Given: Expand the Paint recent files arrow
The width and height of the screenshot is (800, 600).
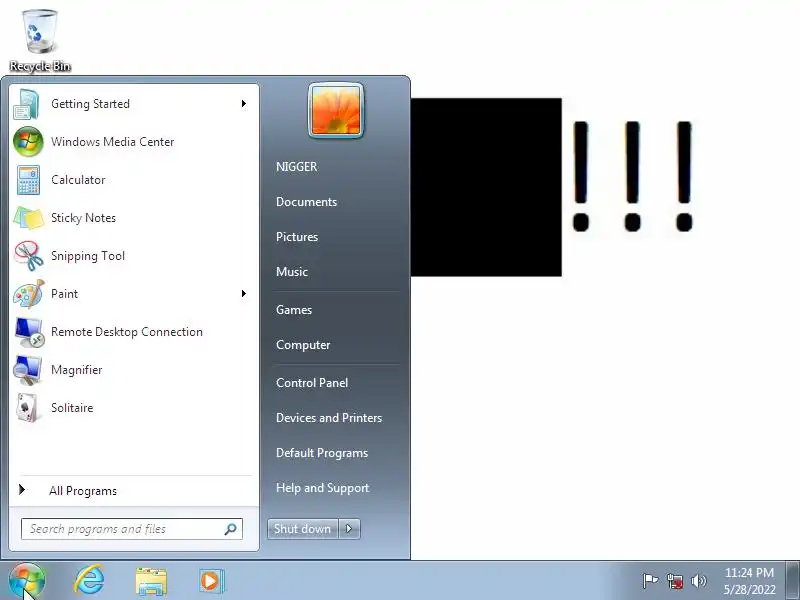Looking at the screenshot, I should coord(244,294).
